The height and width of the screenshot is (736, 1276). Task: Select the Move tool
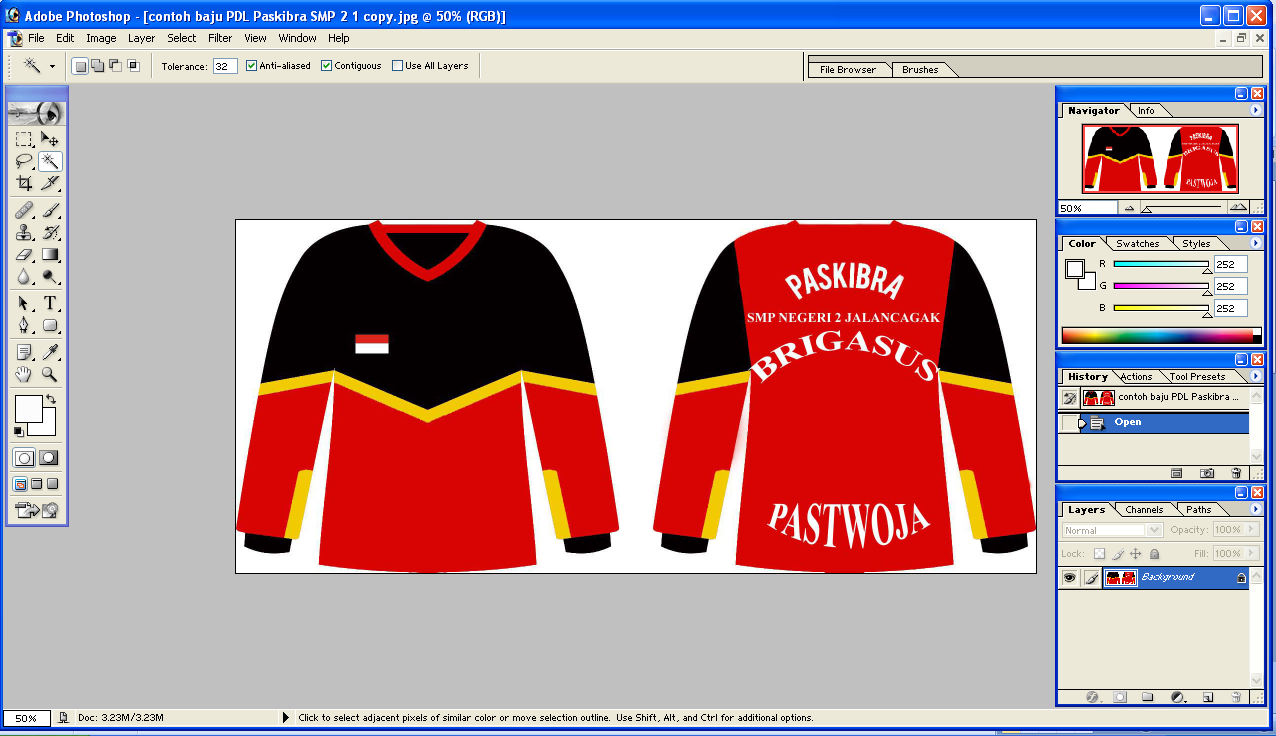pos(50,140)
